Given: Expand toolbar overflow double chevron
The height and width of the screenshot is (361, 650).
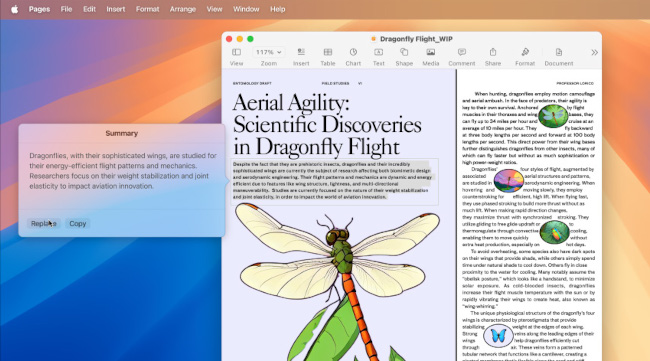Looking at the screenshot, I should [594, 53].
